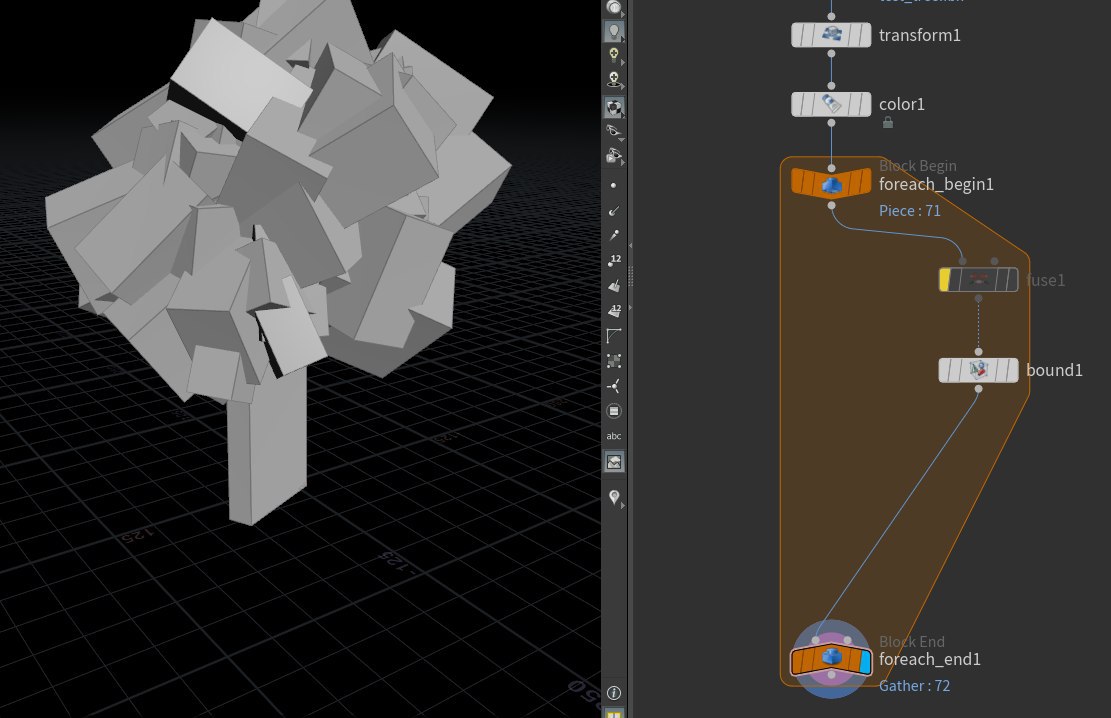Click the hide other objects sunglasses icon

coord(614,131)
